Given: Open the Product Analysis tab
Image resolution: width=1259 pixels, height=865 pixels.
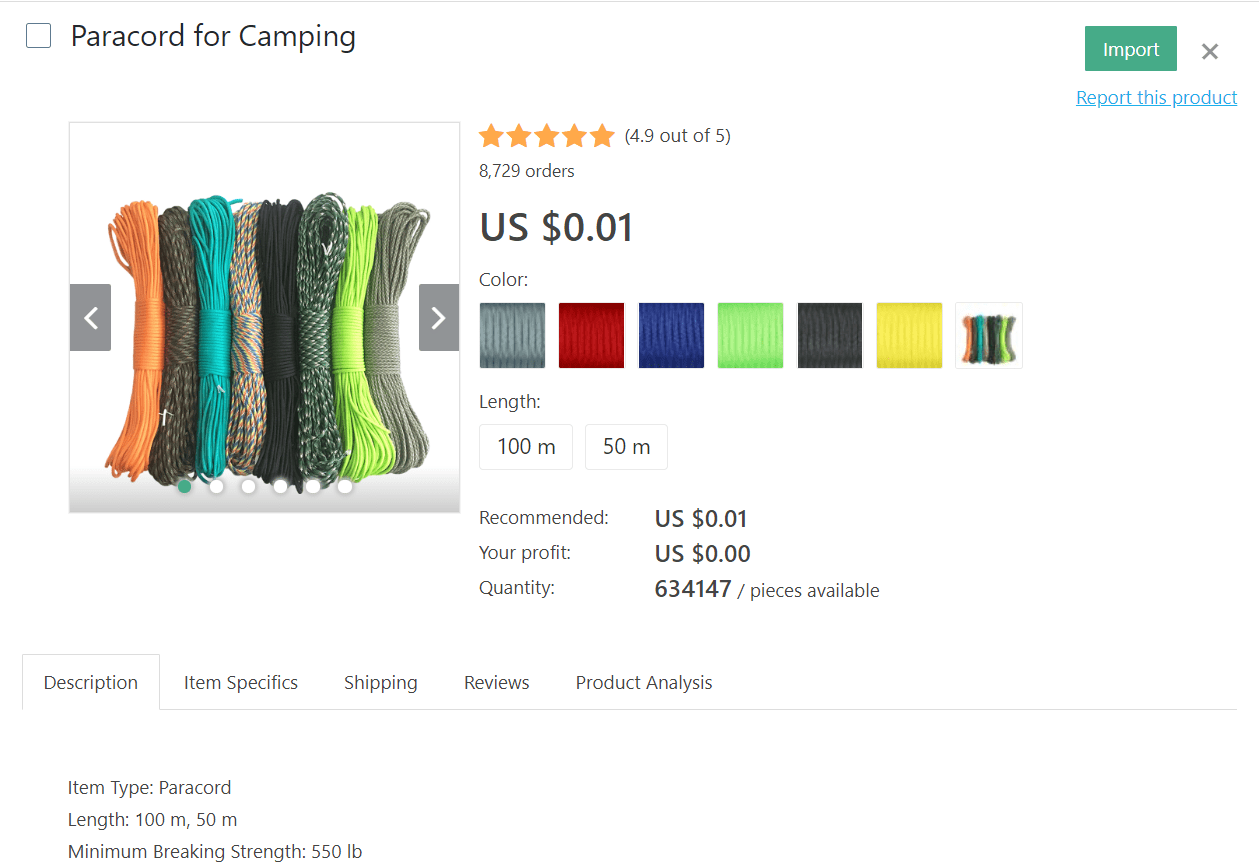Looking at the screenshot, I should tap(644, 683).
